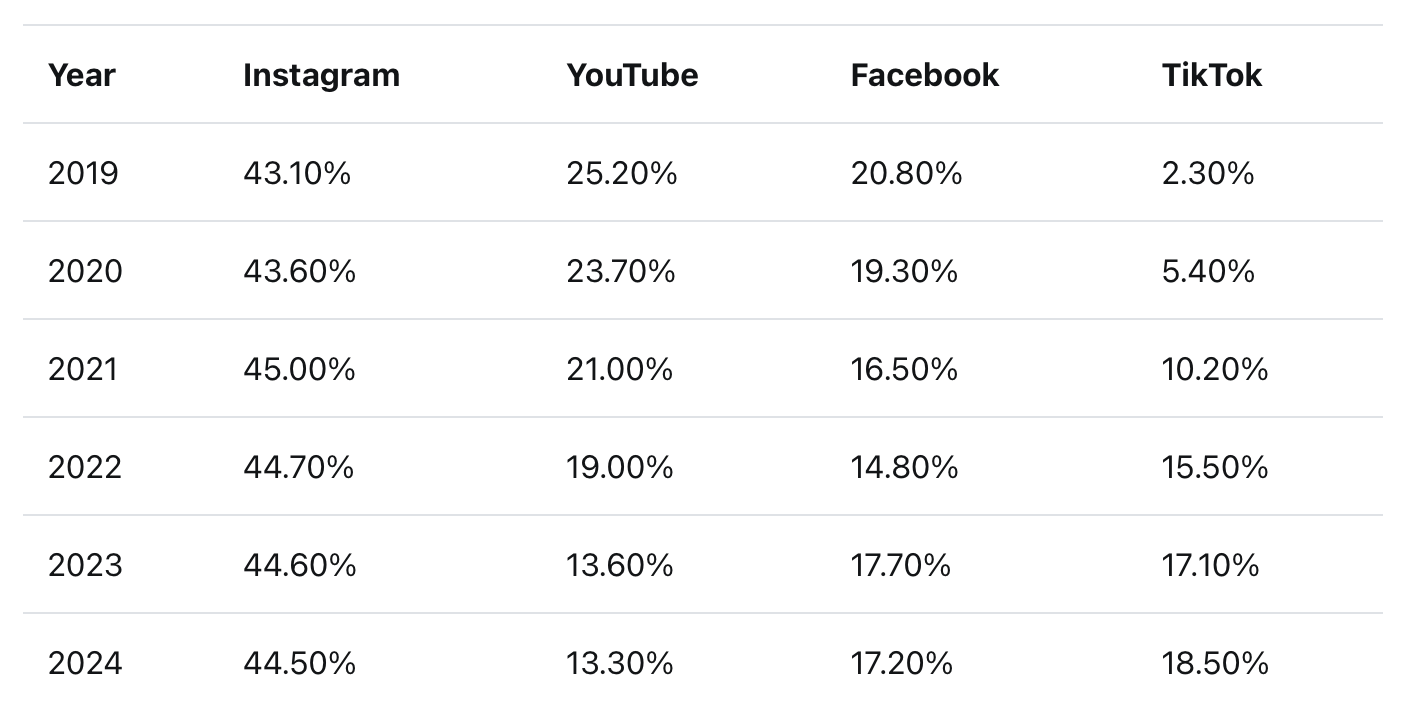Select the 2019 year cell
This screenshot has height=727, width=1412.
coord(83,173)
